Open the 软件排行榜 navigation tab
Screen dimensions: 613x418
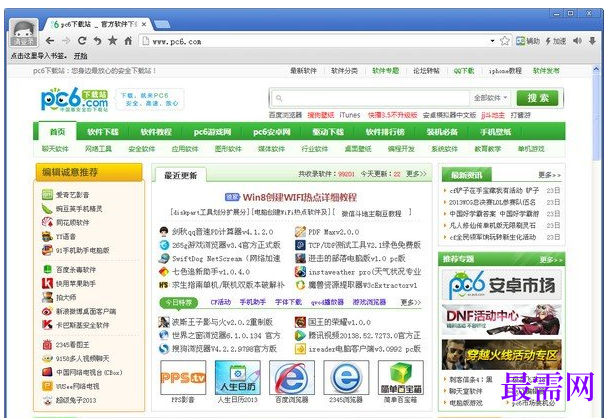[x=385, y=132]
